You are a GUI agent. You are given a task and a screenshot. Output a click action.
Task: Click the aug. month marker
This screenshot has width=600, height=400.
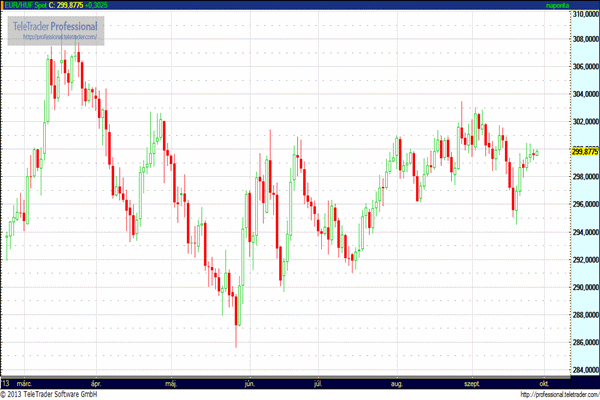(x=397, y=383)
